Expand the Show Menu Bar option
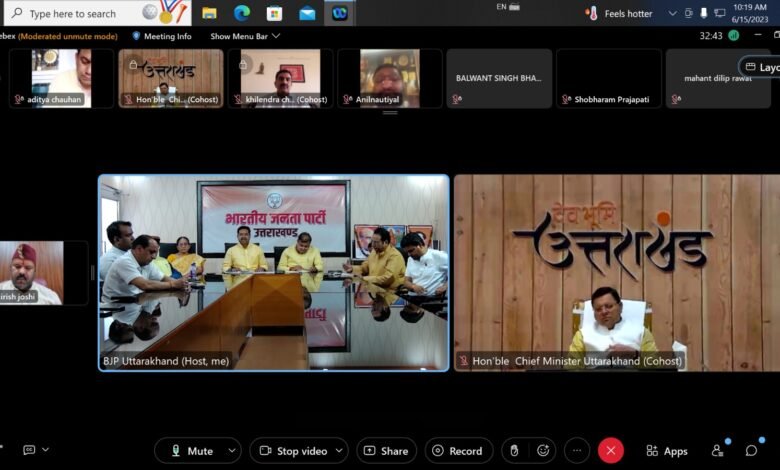The height and width of the screenshot is (470, 780). (x=245, y=36)
